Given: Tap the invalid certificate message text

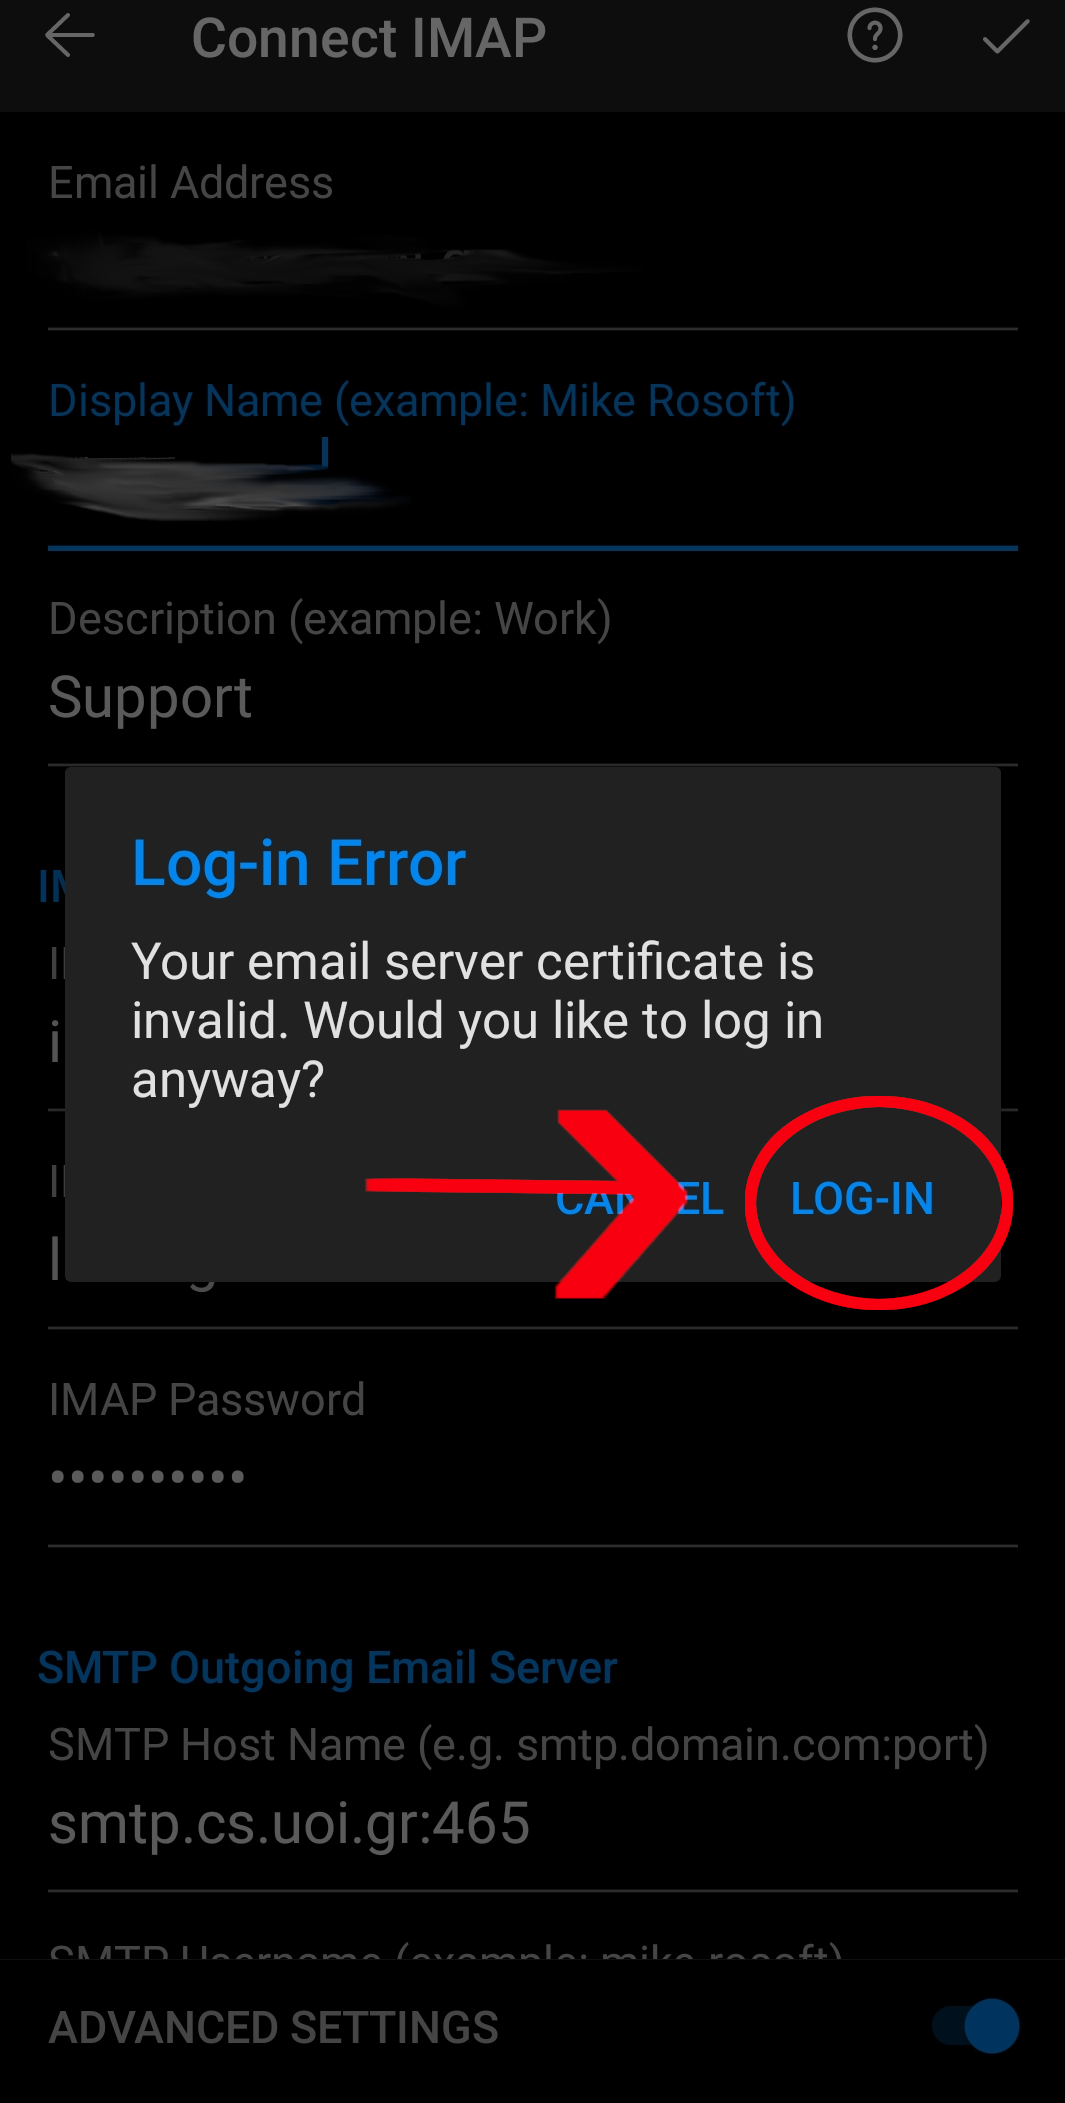Looking at the screenshot, I should coord(478,1020).
